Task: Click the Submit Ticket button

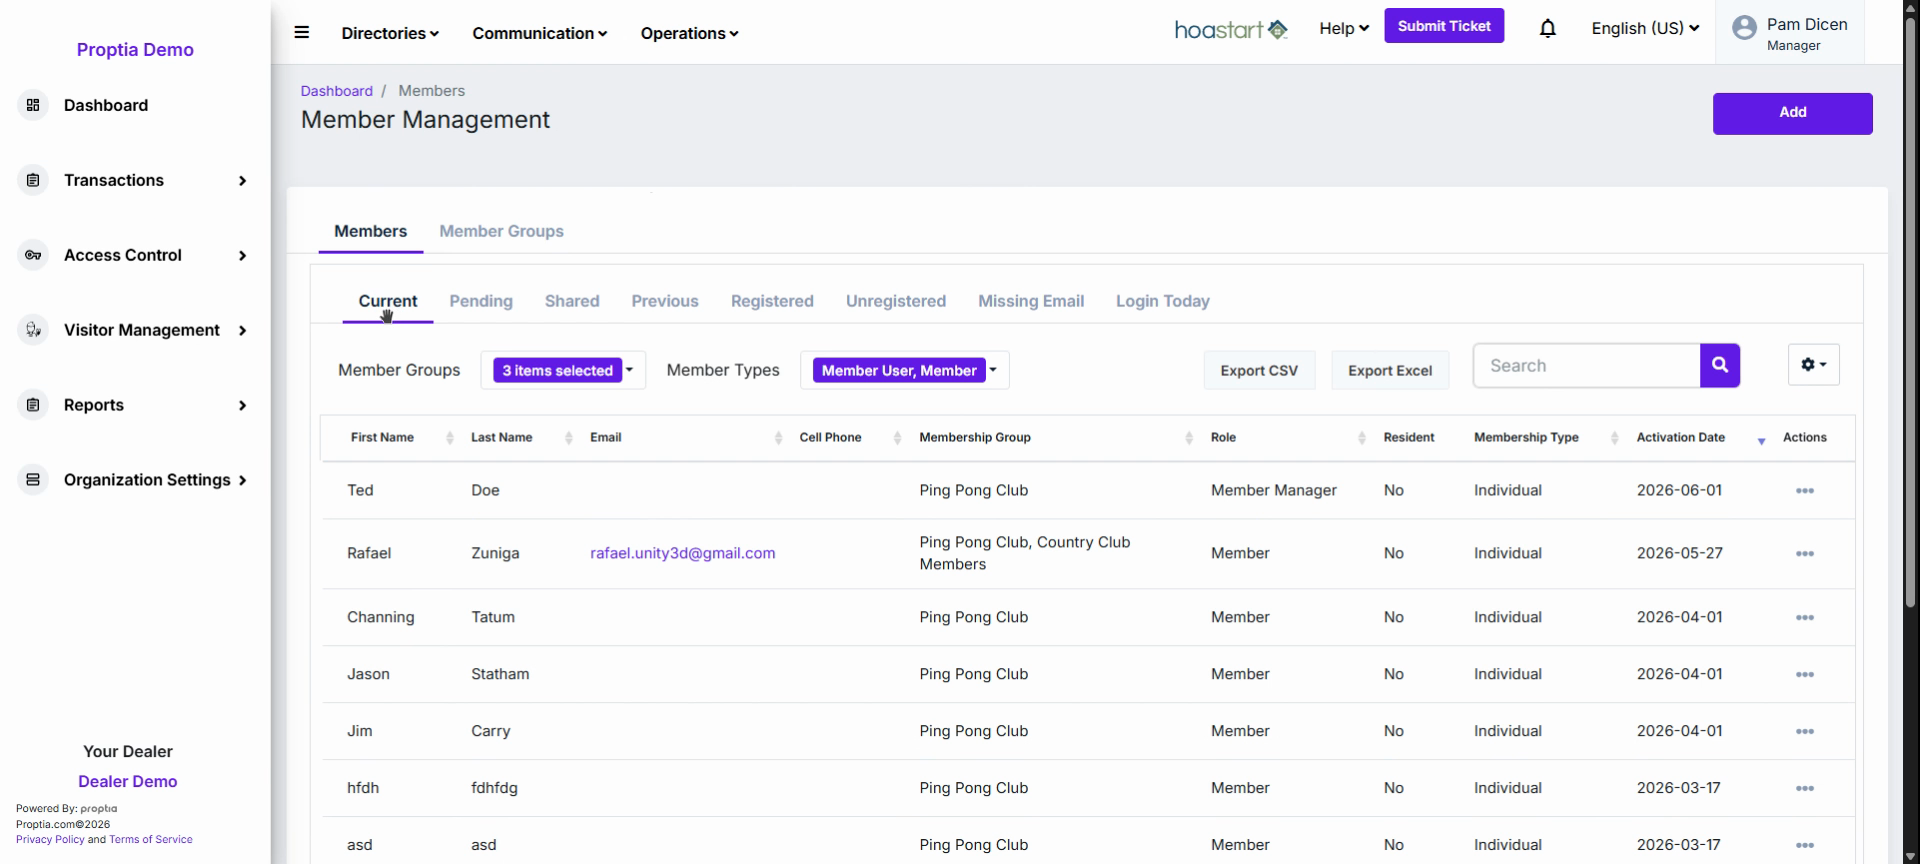Action: (1444, 26)
